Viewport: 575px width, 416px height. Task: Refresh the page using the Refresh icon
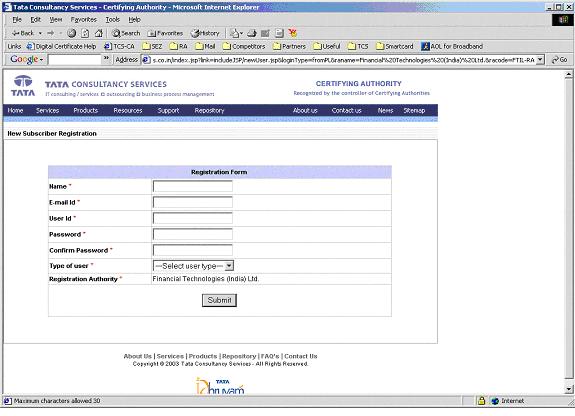tap(85, 33)
